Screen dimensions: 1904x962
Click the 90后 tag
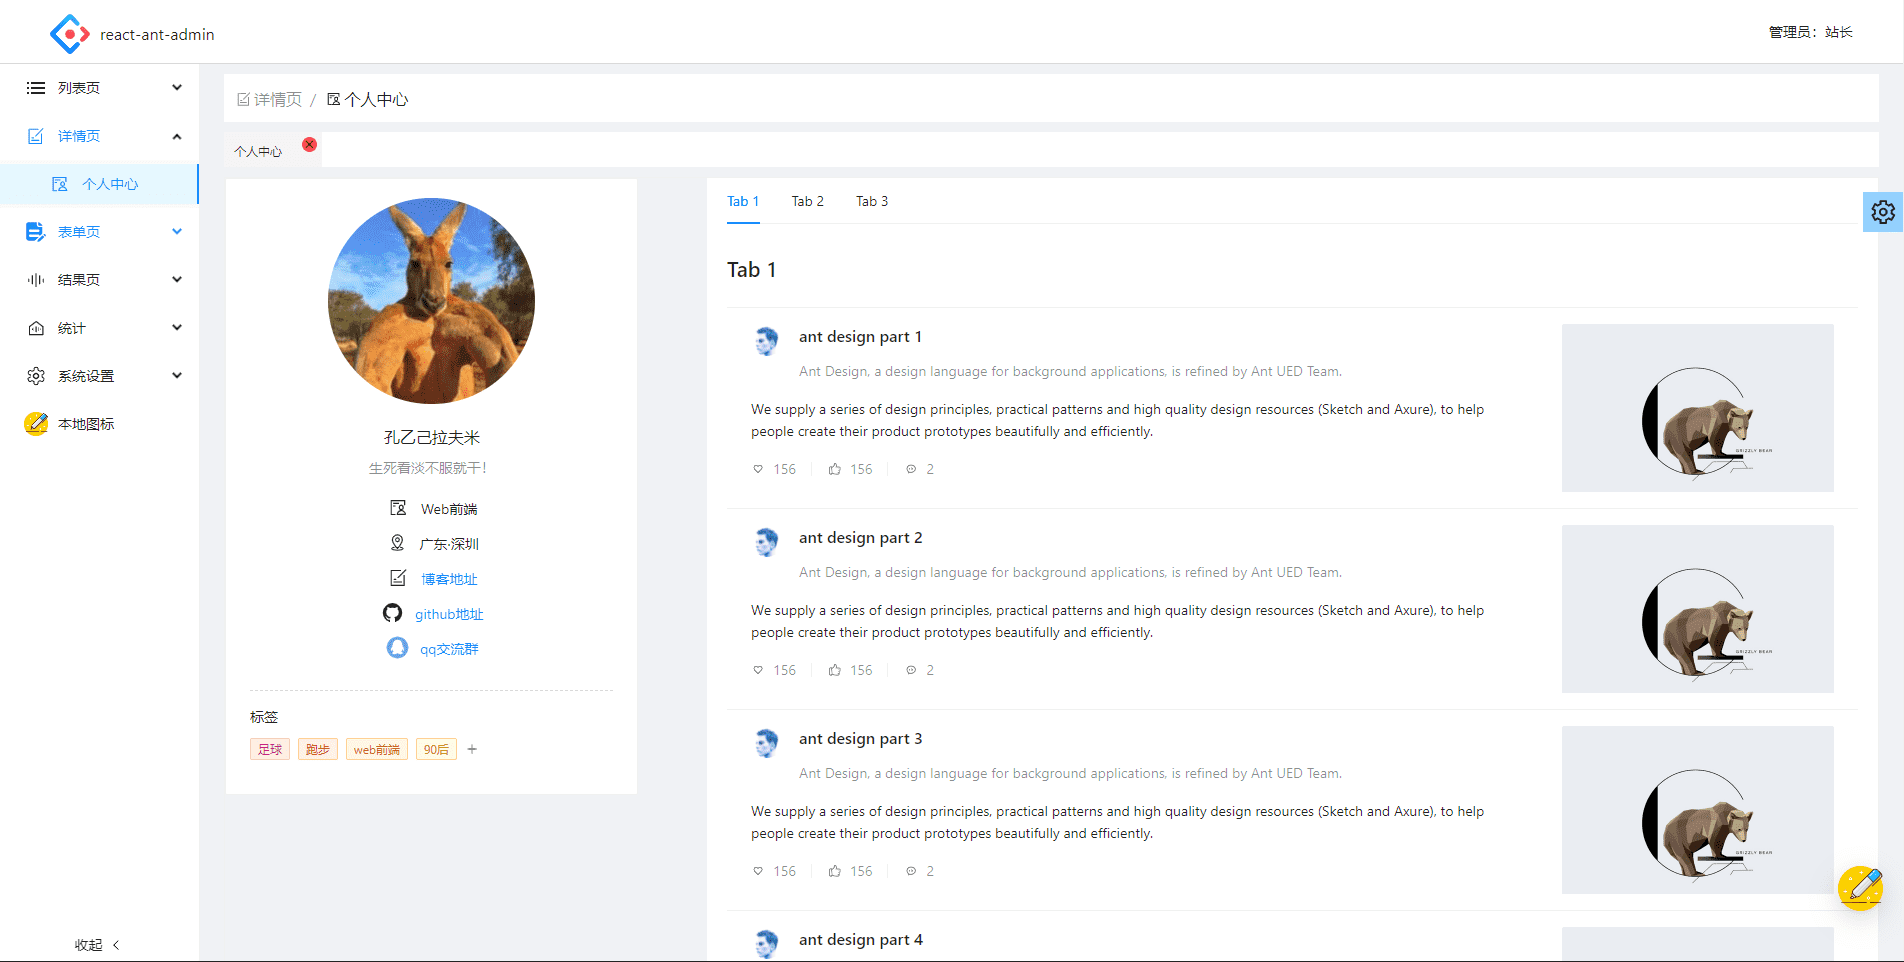[x=436, y=749]
